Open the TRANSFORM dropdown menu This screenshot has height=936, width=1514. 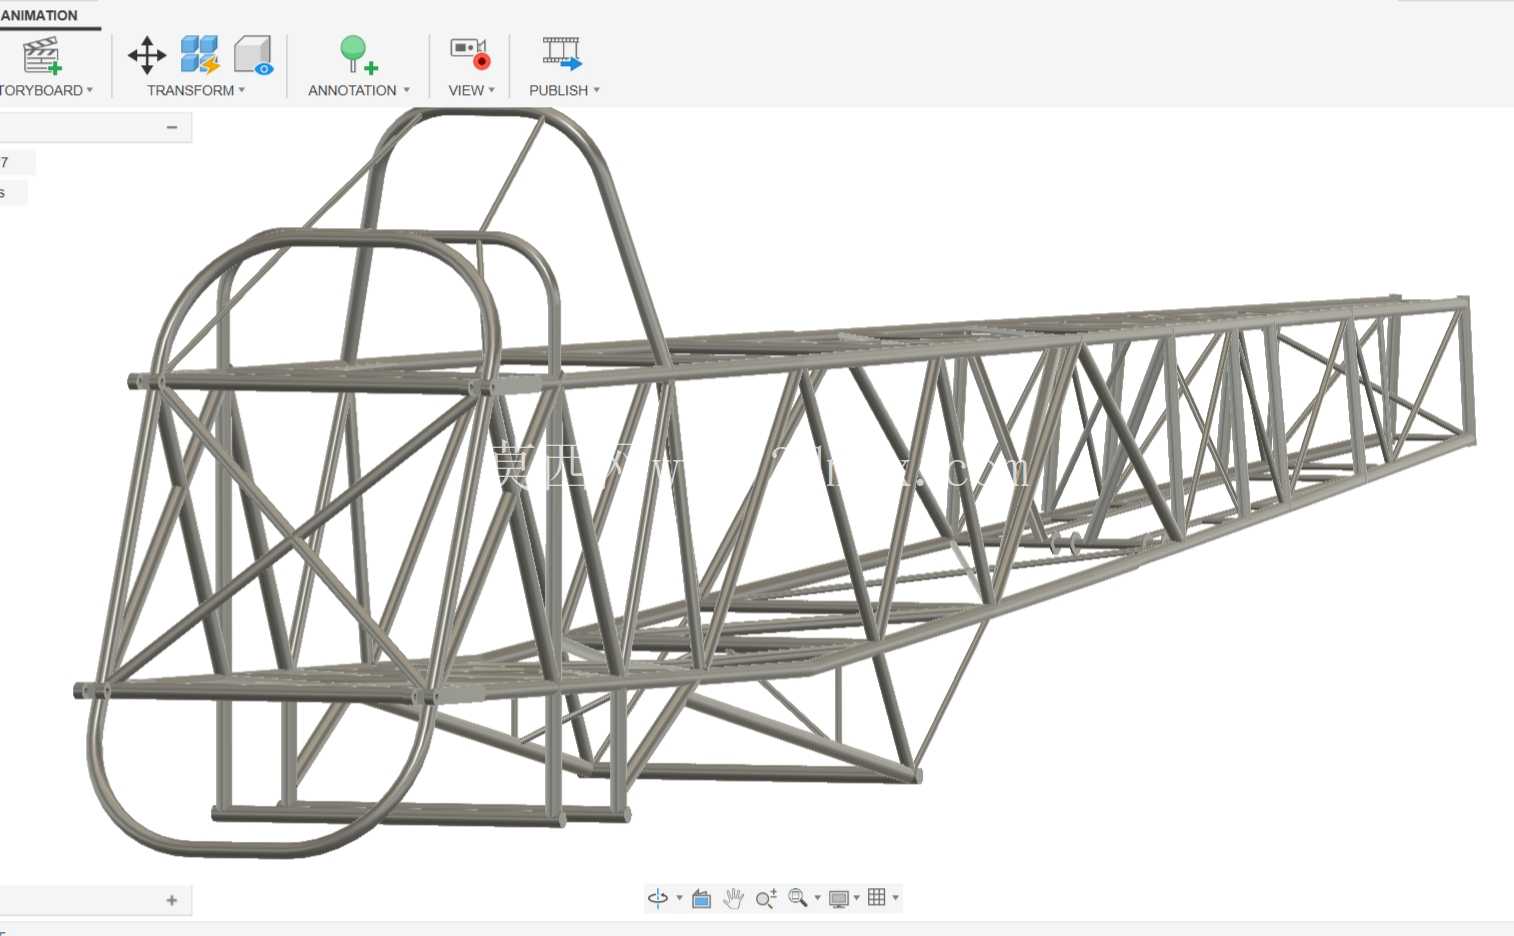(x=196, y=90)
